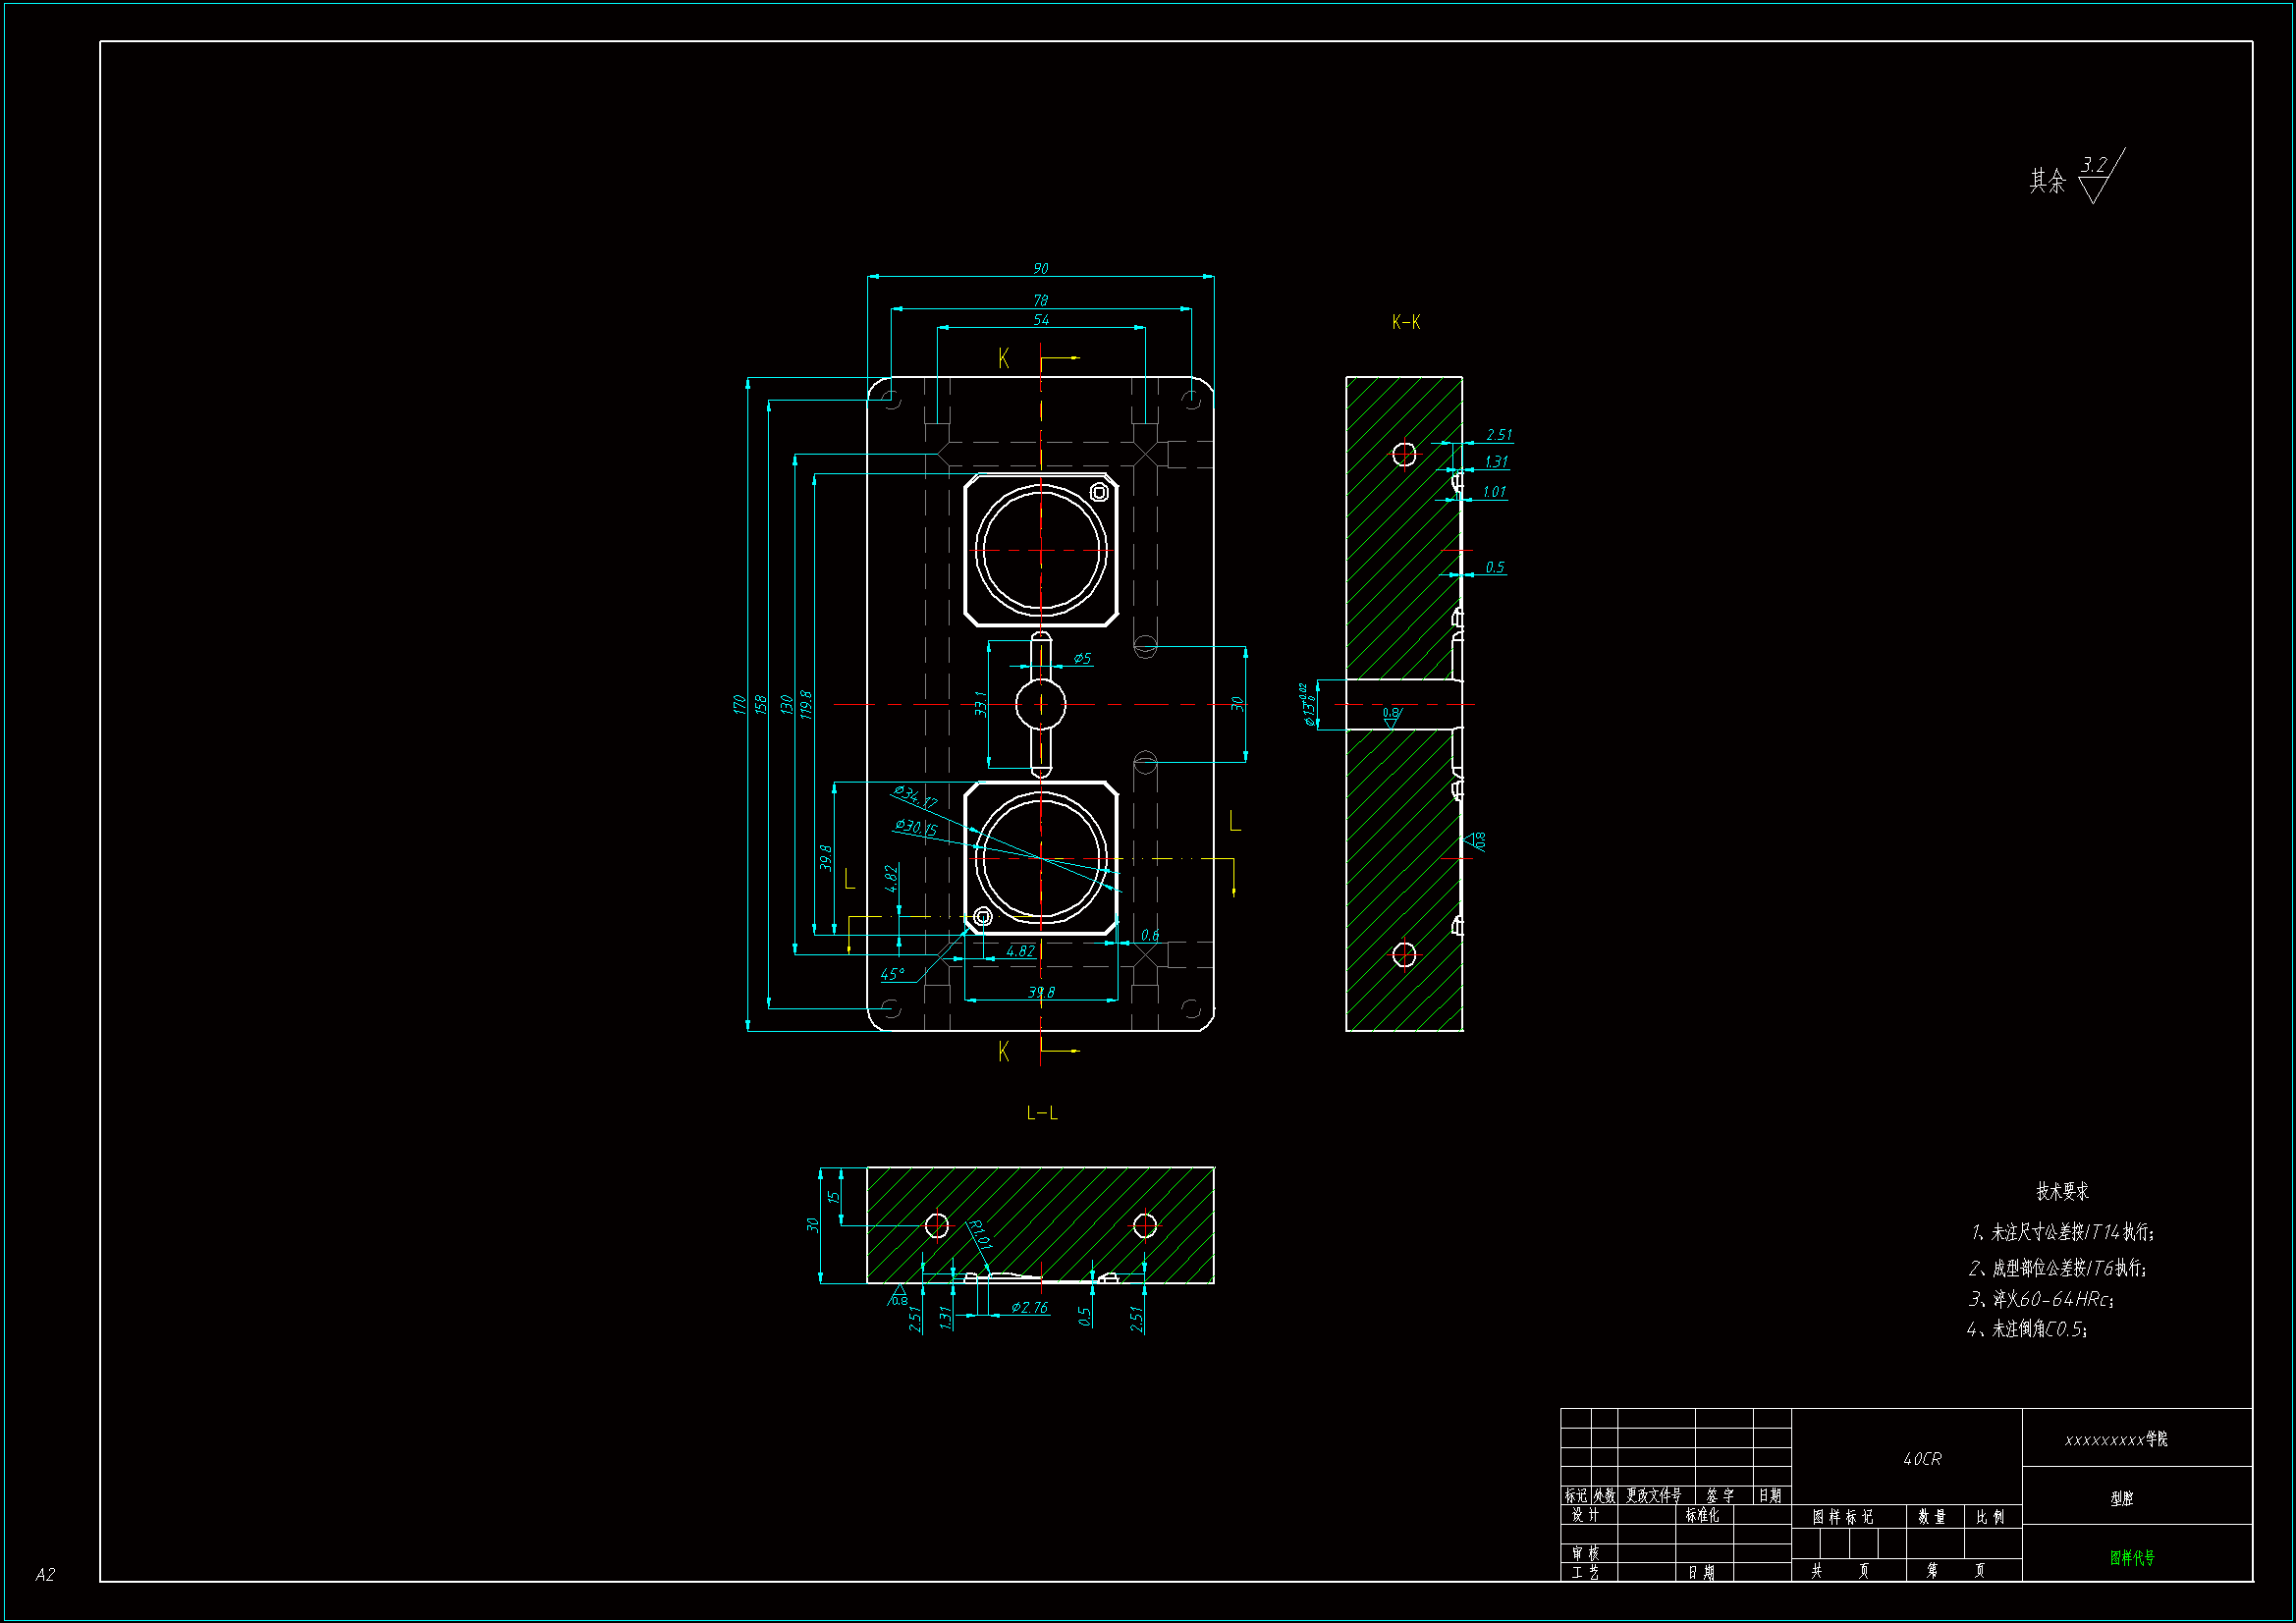Click the 45° chamfer angle dimension
Viewport: 2296px width, 1623px height.
coord(892,974)
